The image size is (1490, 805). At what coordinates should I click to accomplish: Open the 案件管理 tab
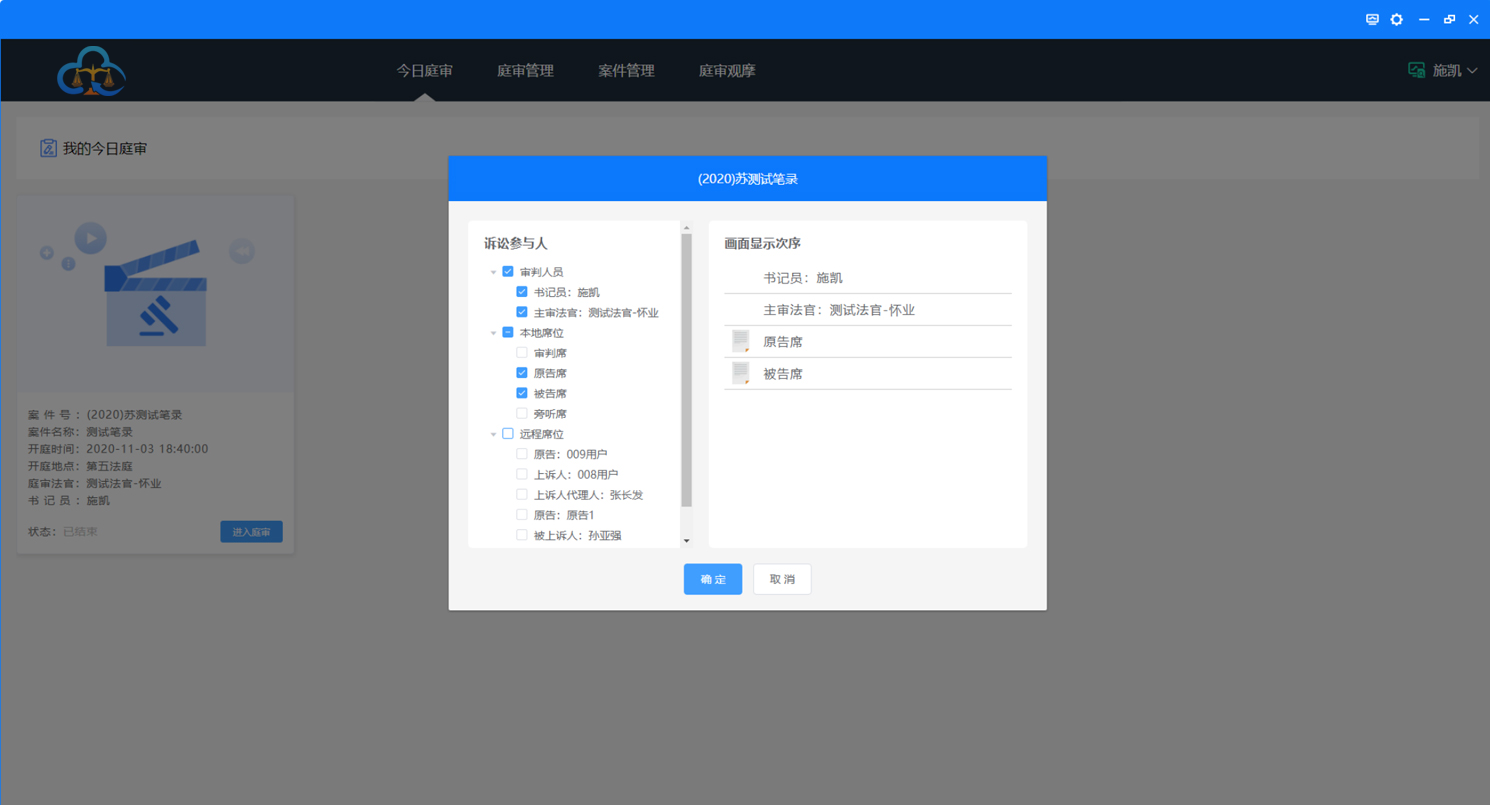626,71
